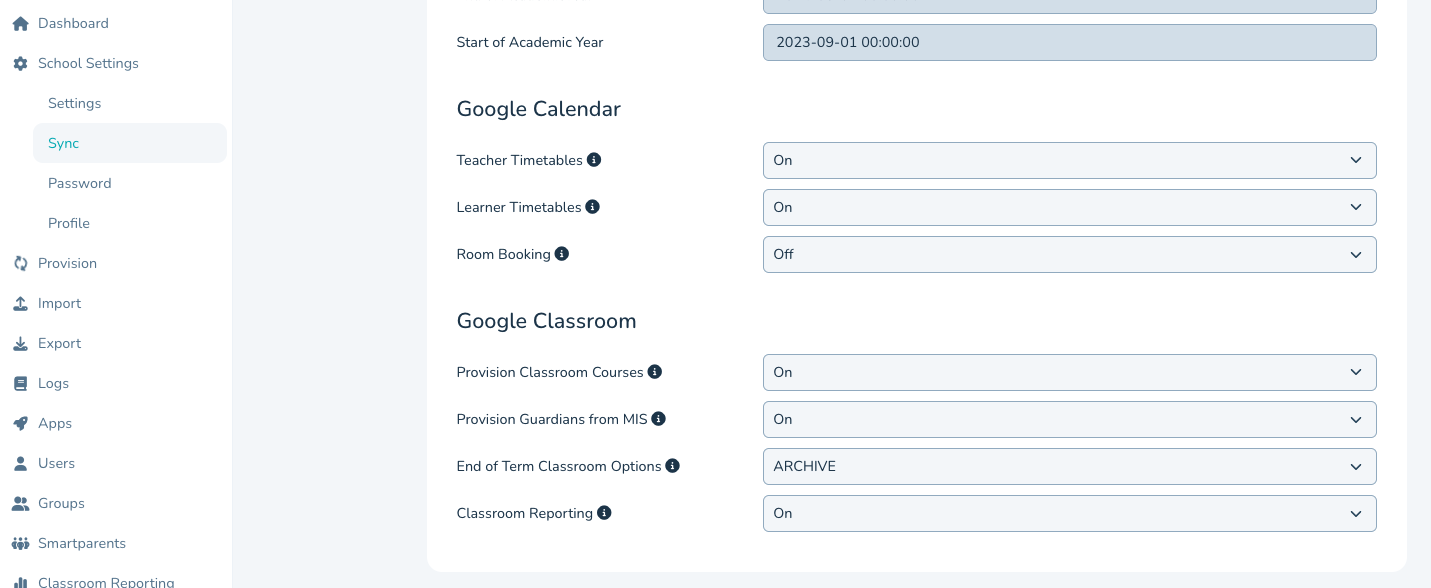Click info icon for End of Term Classroom Options
This screenshot has height=588, width=1431.
673,466
